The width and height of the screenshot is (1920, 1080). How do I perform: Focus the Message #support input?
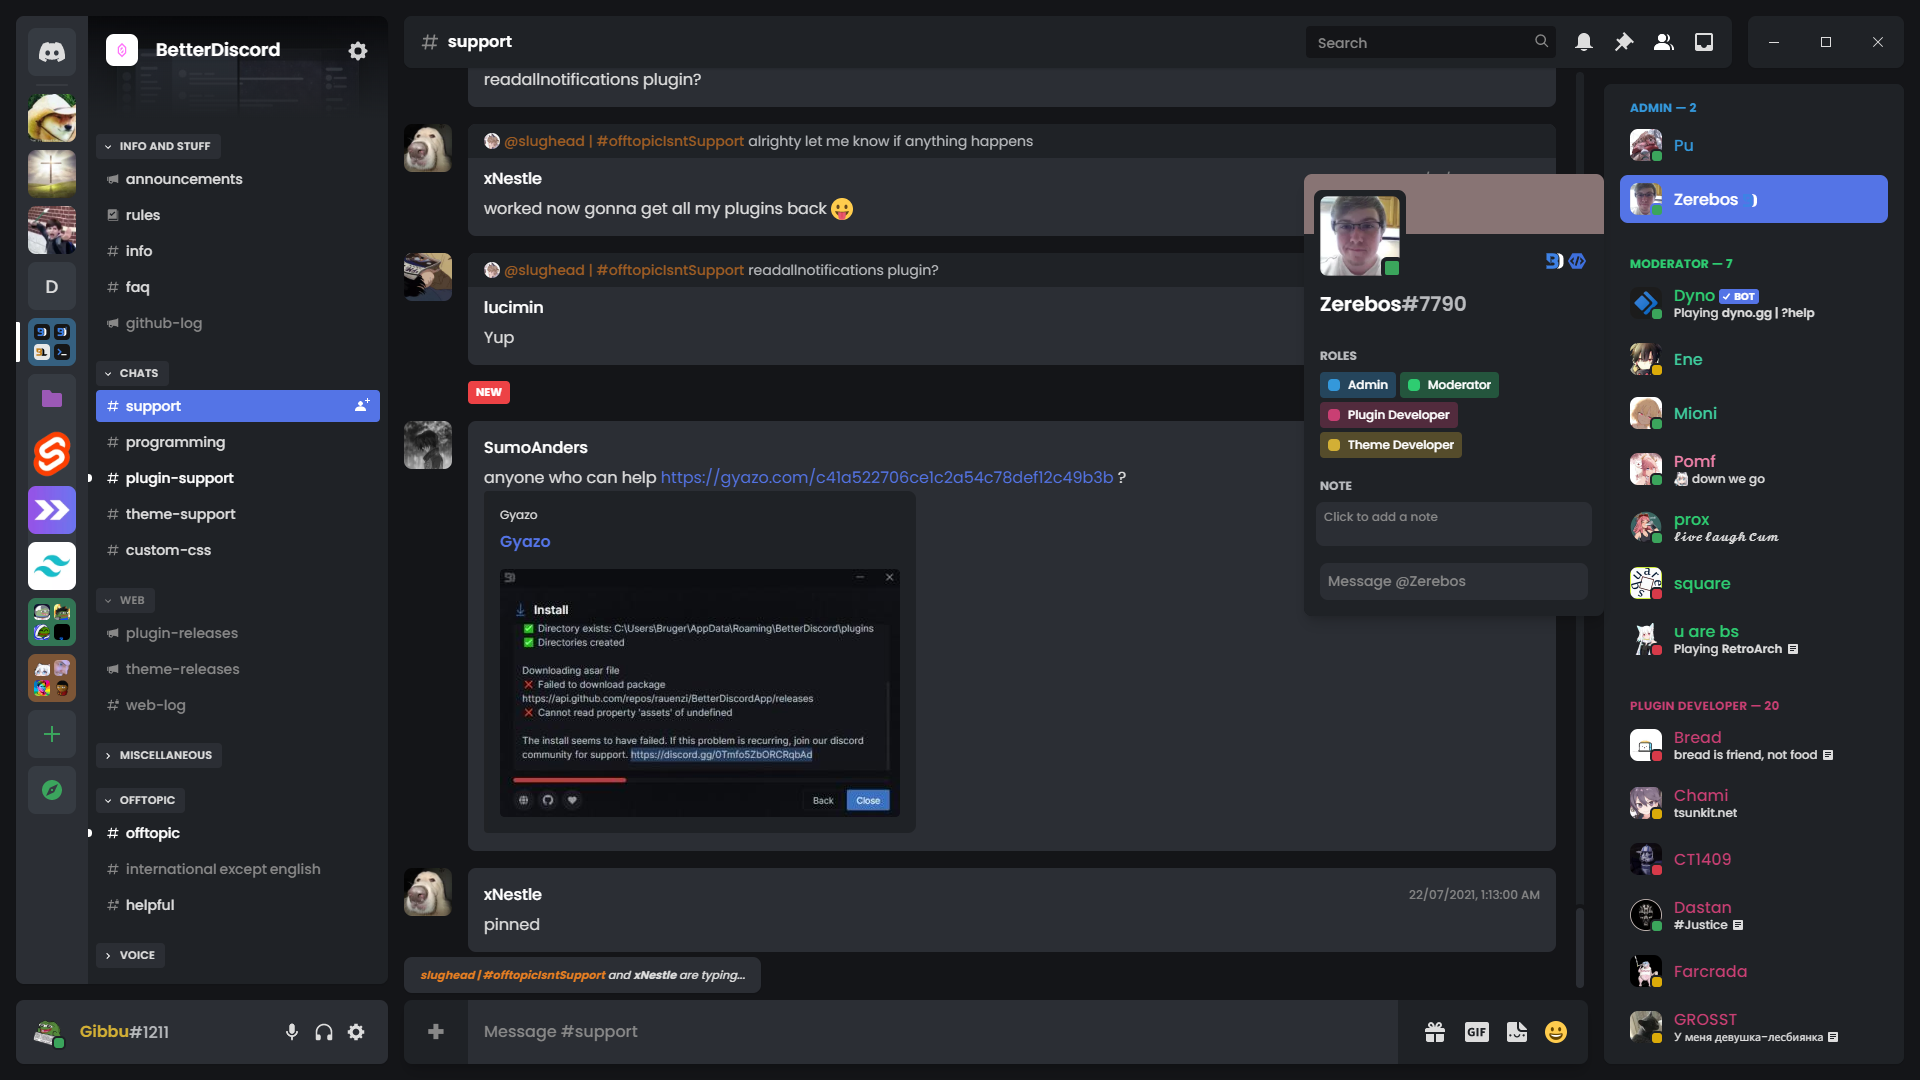coord(932,1031)
